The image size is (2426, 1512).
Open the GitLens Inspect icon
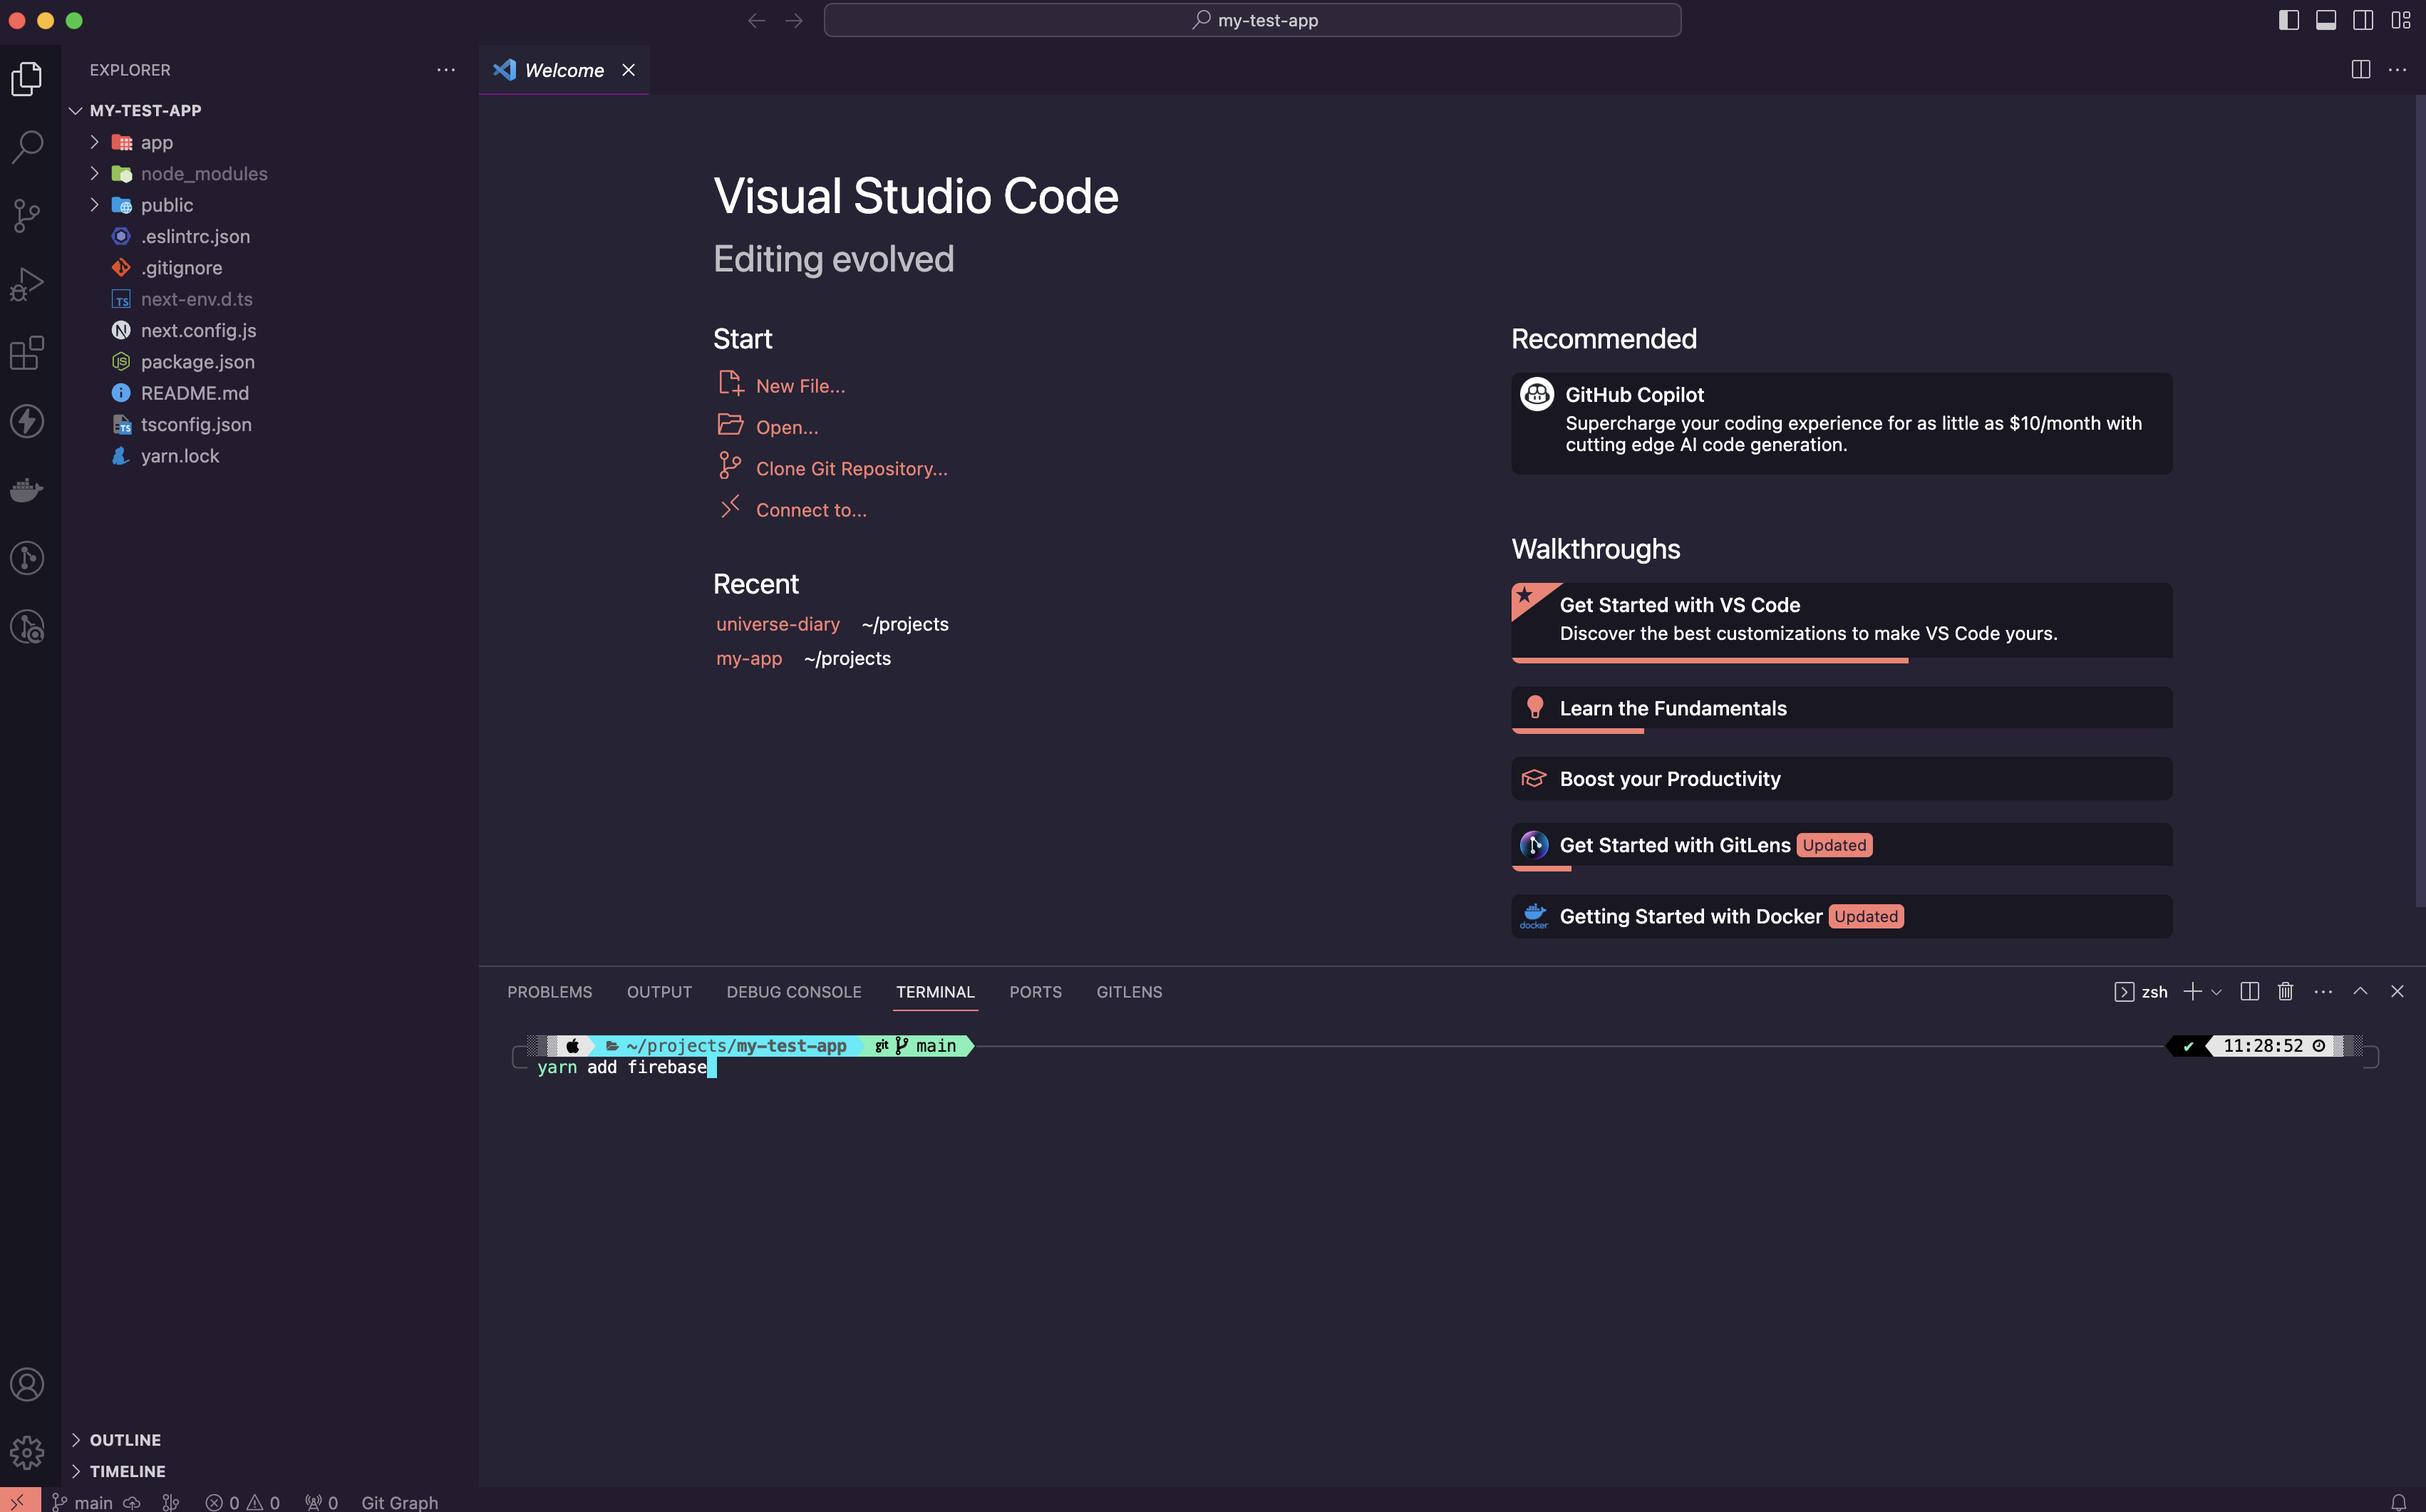click(27, 627)
